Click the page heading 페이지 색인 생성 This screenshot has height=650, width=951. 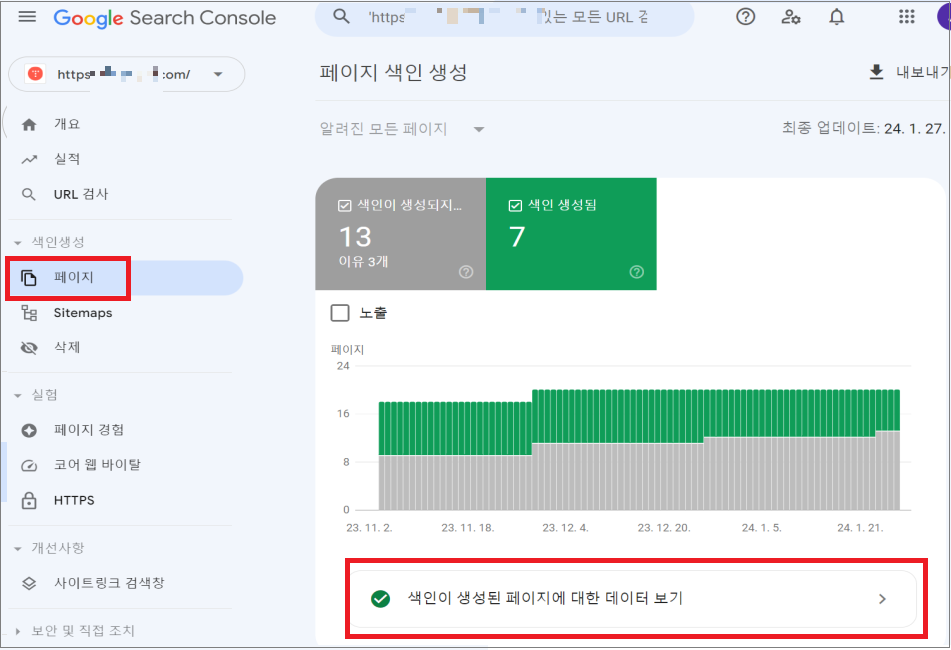pos(393,73)
